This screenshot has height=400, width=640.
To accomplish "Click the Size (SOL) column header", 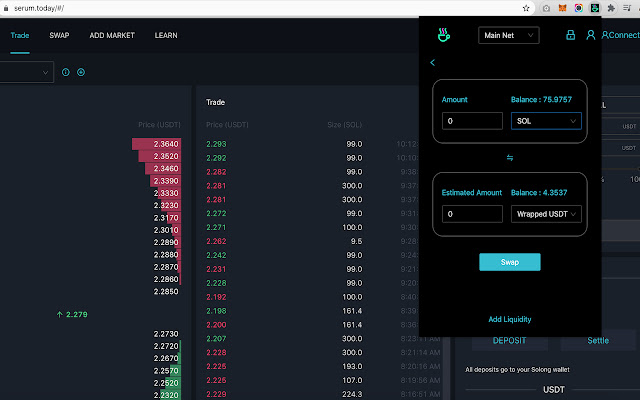I will pyautogui.click(x=344, y=125).
